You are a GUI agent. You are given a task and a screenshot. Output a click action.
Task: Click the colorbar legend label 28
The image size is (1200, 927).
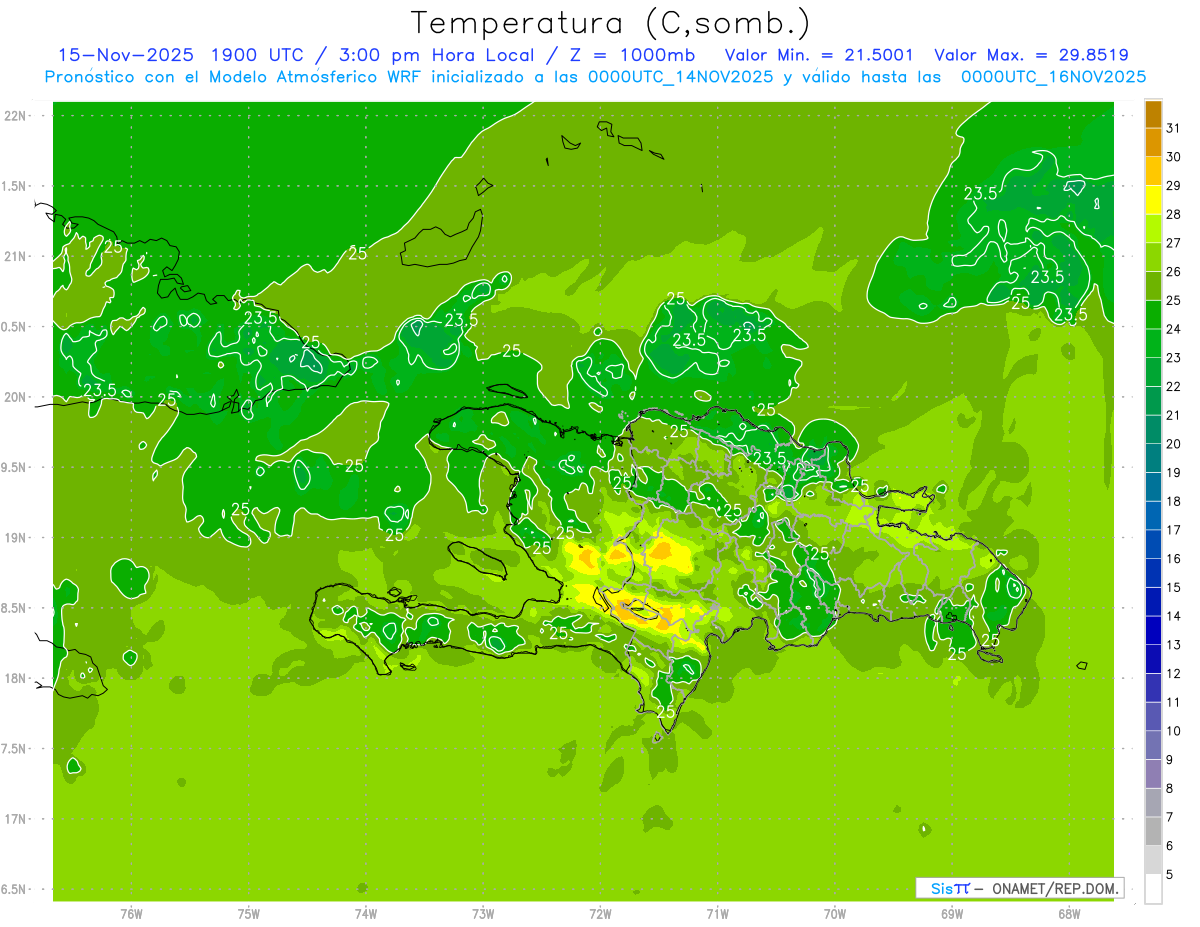click(x=1174, y=214)
